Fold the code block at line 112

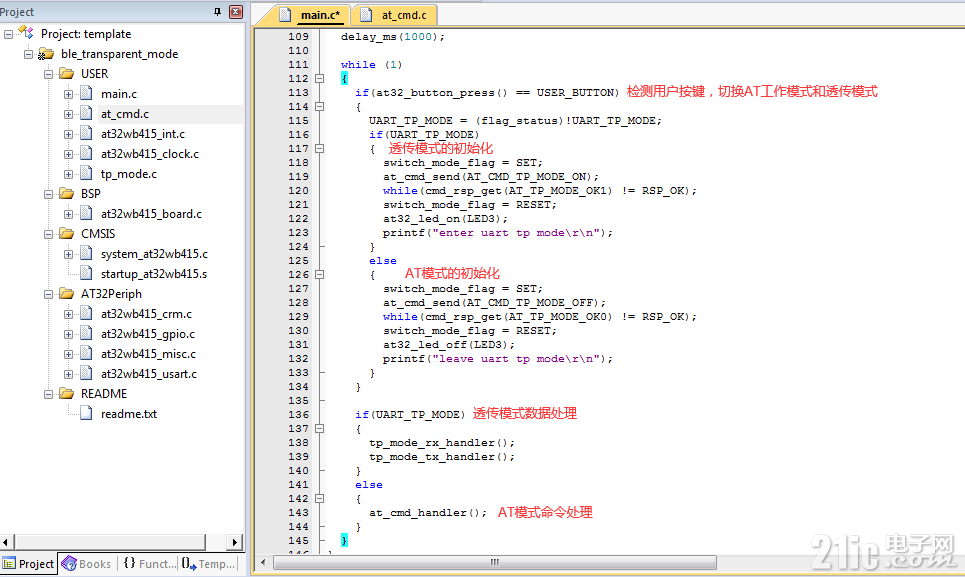[x=319, y=79]
